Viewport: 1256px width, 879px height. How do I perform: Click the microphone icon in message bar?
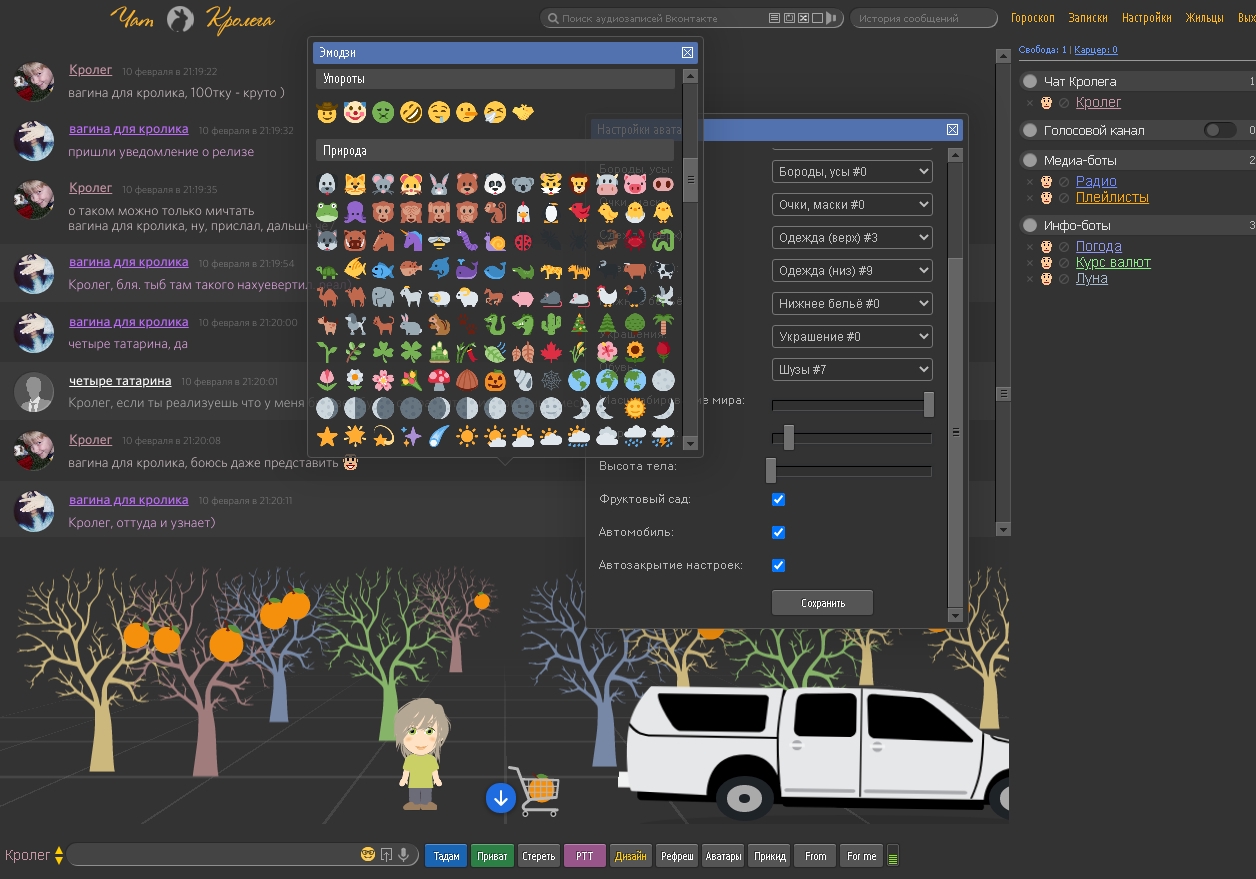click(x=403, y=855)
